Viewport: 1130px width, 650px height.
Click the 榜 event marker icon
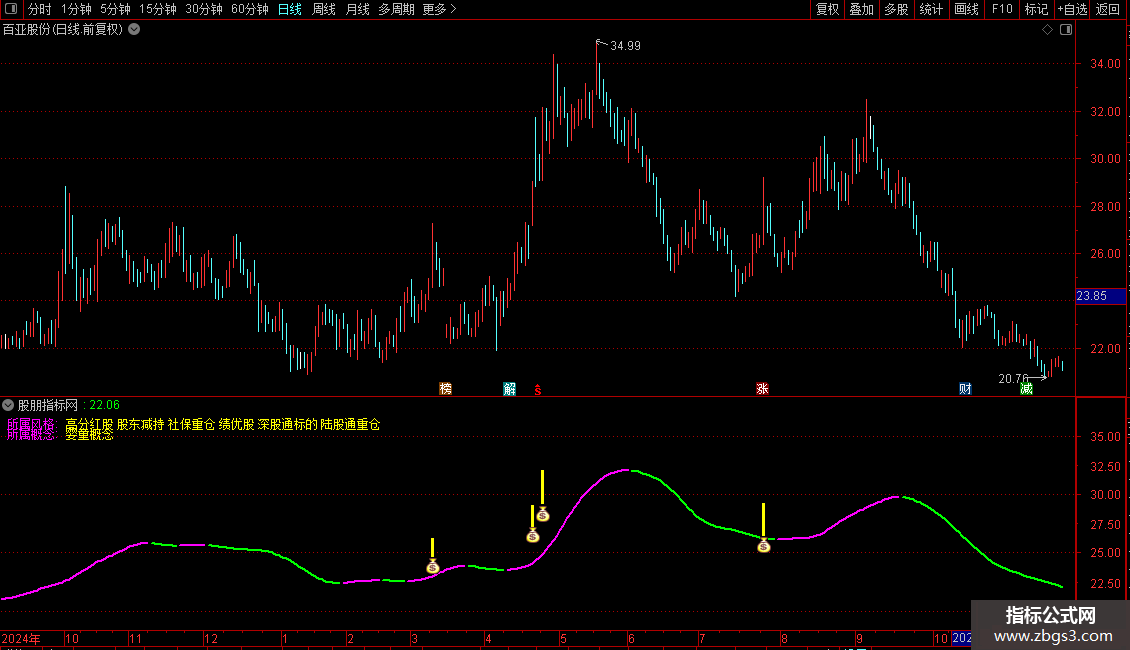(446, 389)
